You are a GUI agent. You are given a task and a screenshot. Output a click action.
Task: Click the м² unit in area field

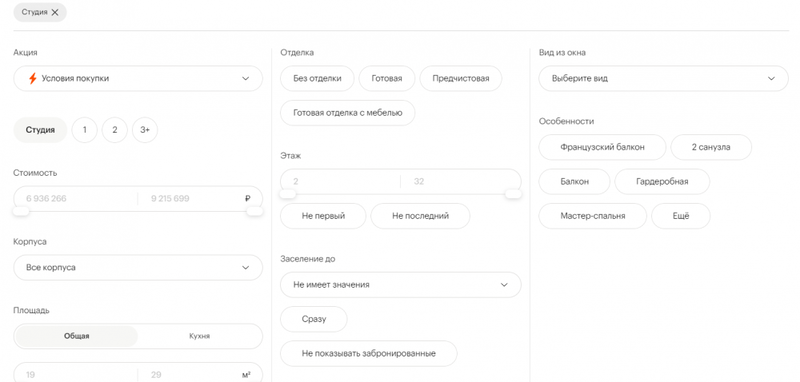click(246, 374)
